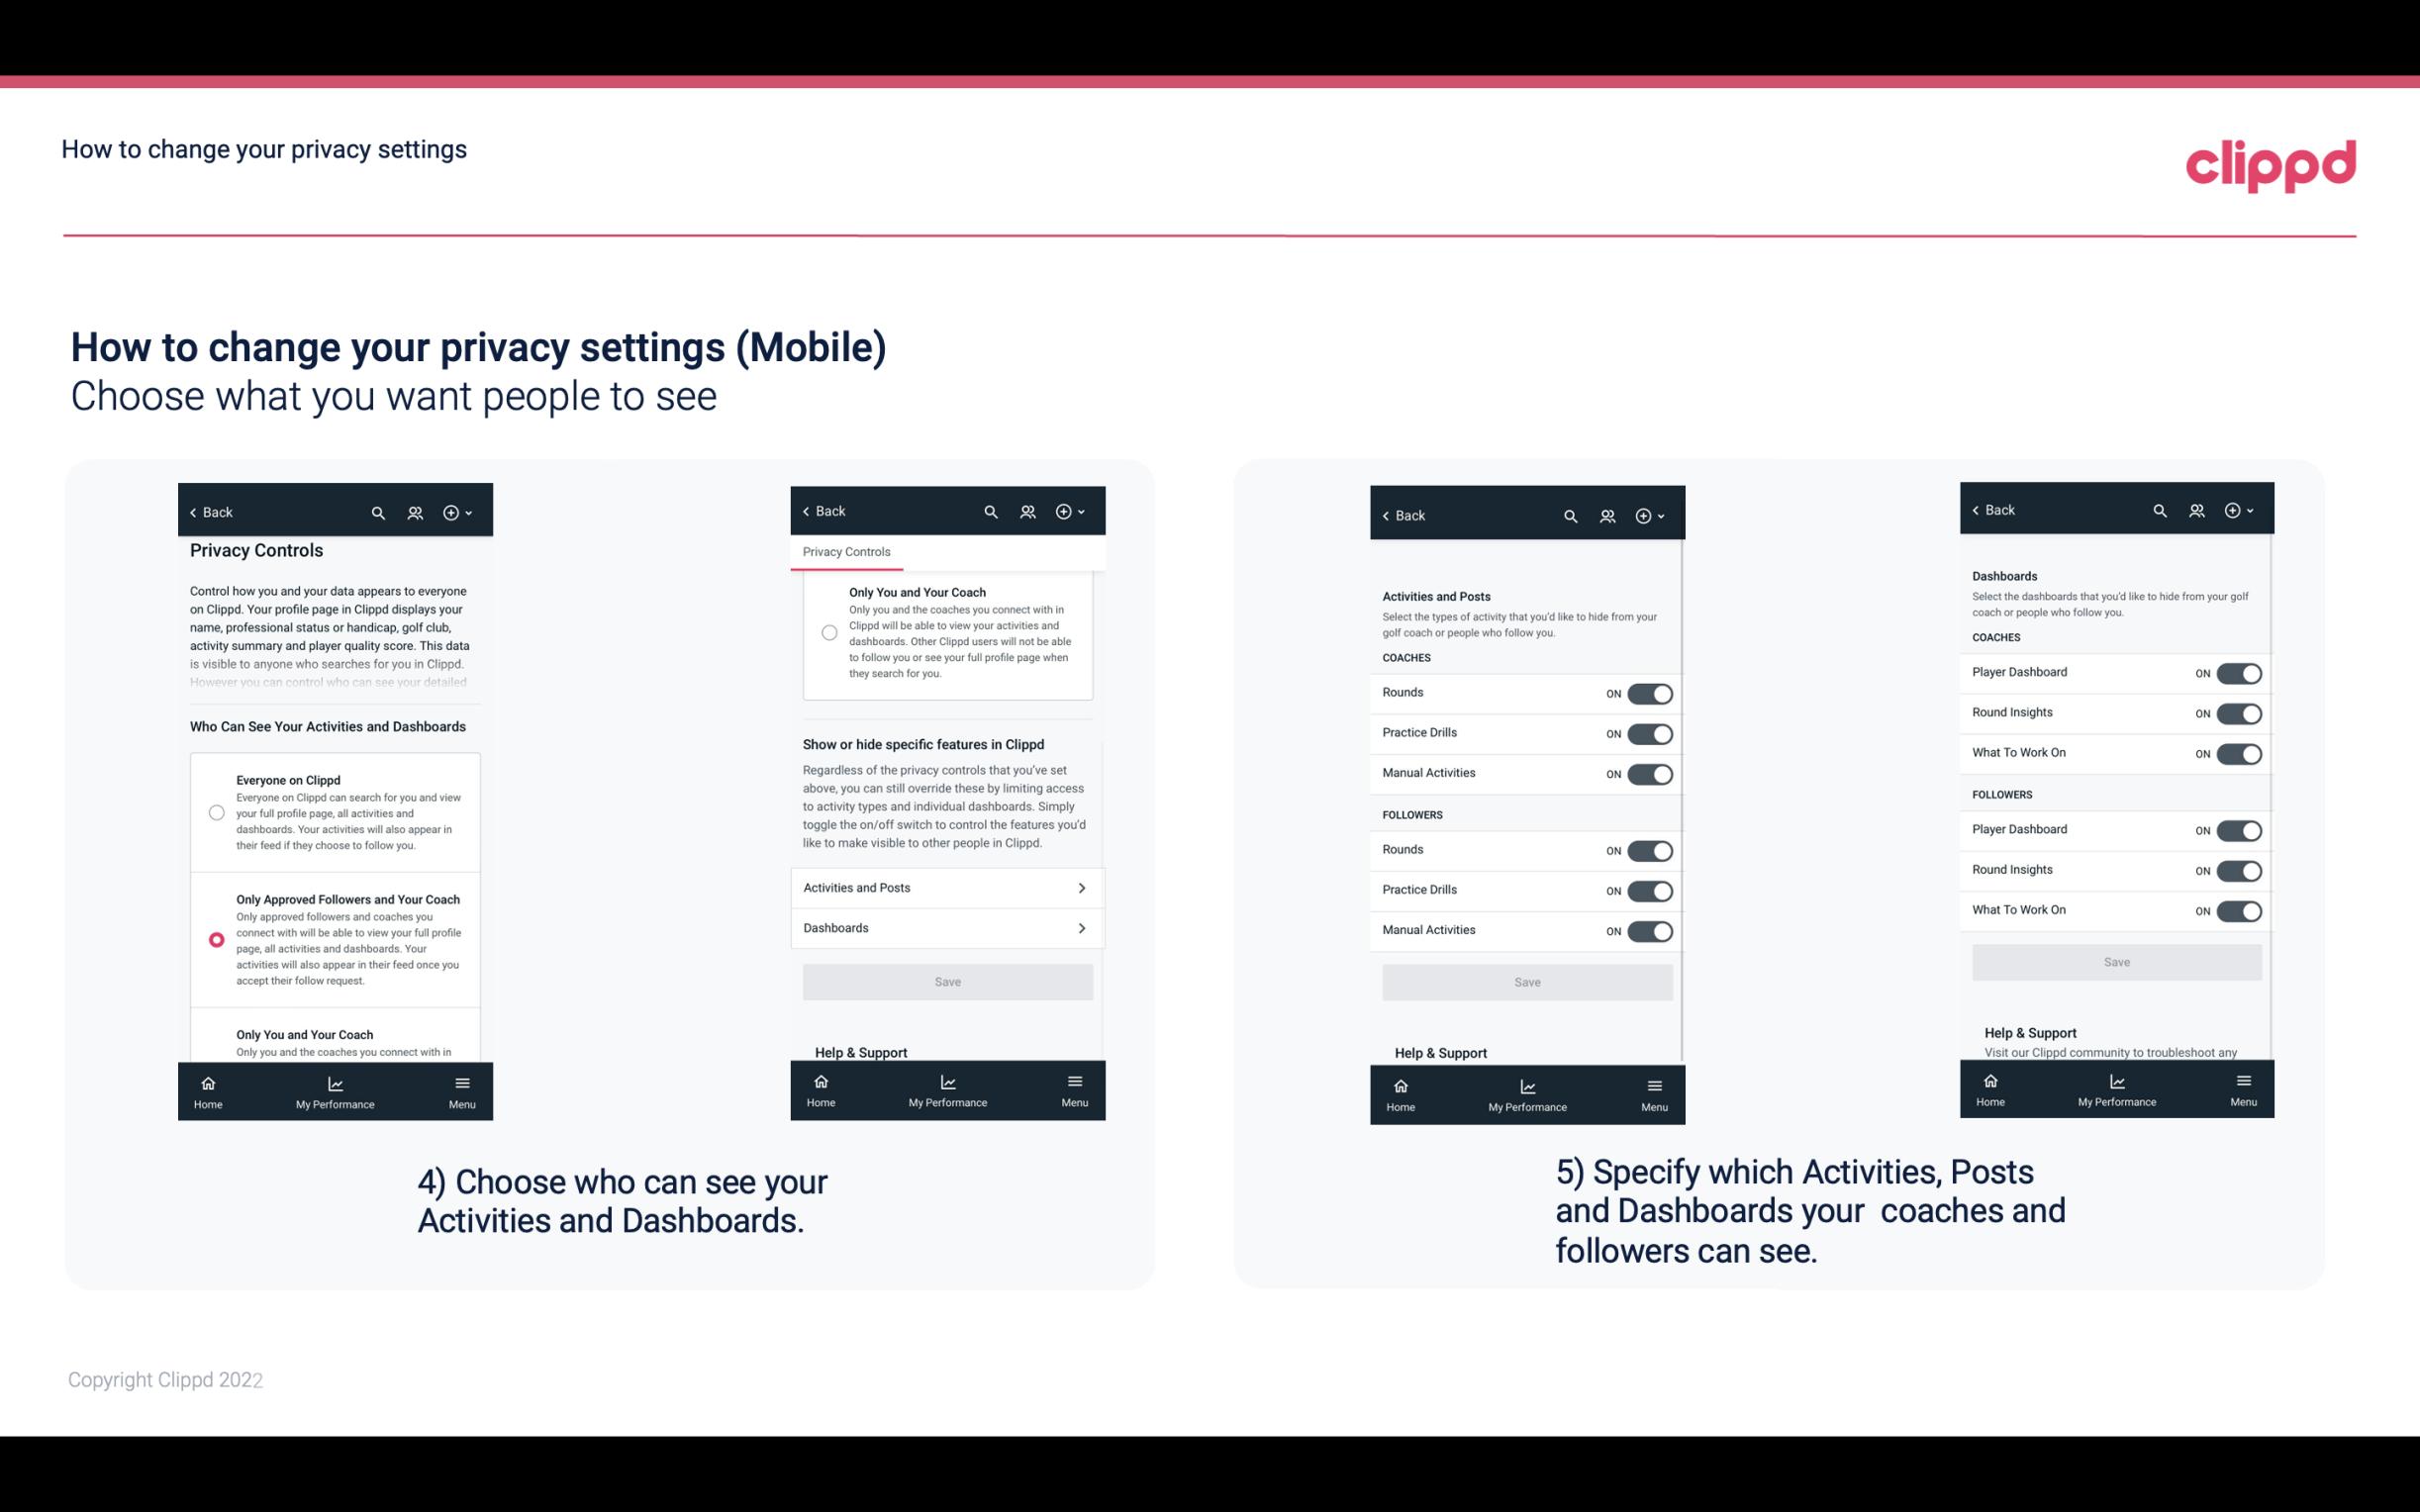Toggle Player Dashboard switch under Followers
Viewport: 2420px width, 1512px height.
click(2239, 829)
